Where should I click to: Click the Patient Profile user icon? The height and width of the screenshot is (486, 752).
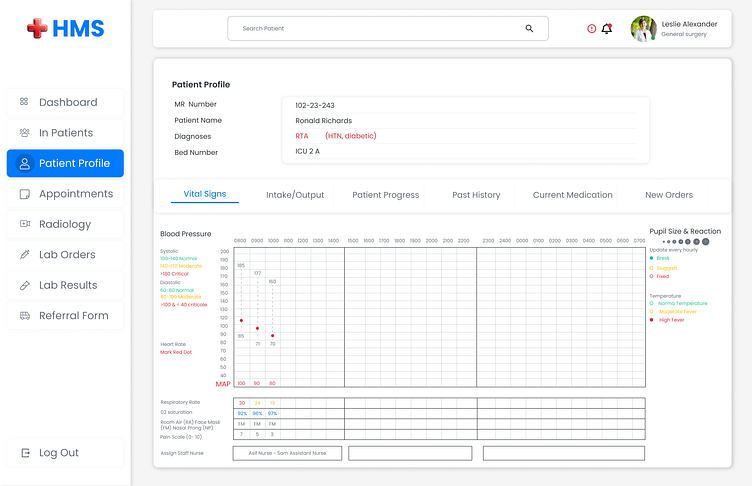click(x=24, y=163)
